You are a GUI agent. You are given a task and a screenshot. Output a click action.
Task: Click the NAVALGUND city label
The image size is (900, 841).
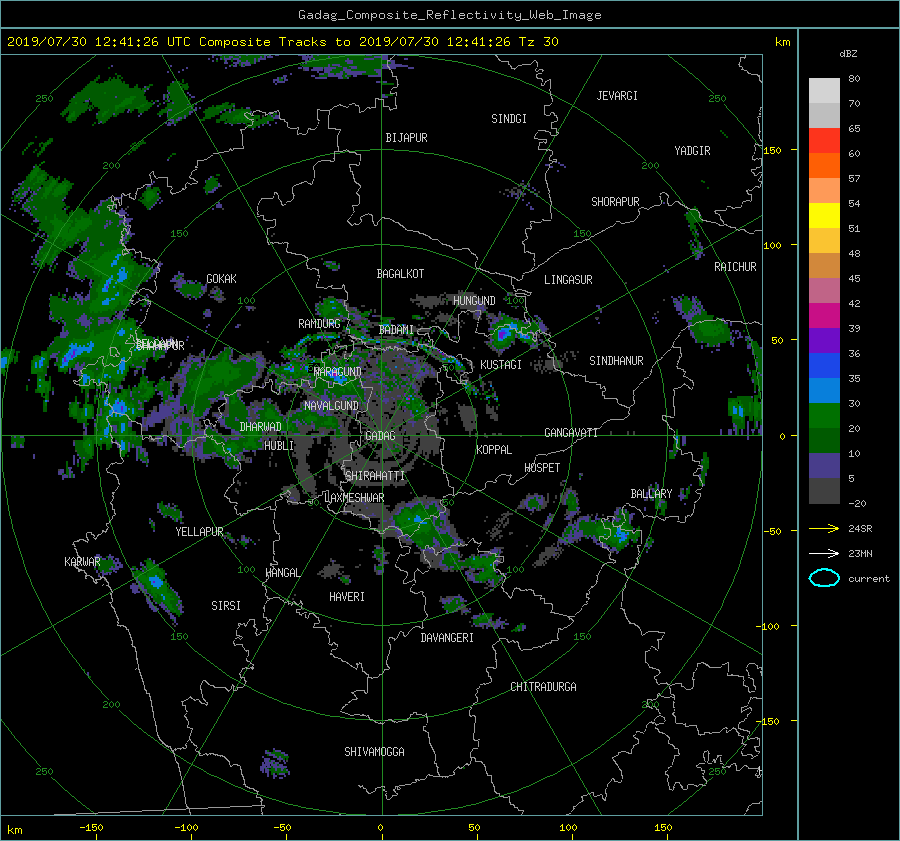click(x=331, y=406)
